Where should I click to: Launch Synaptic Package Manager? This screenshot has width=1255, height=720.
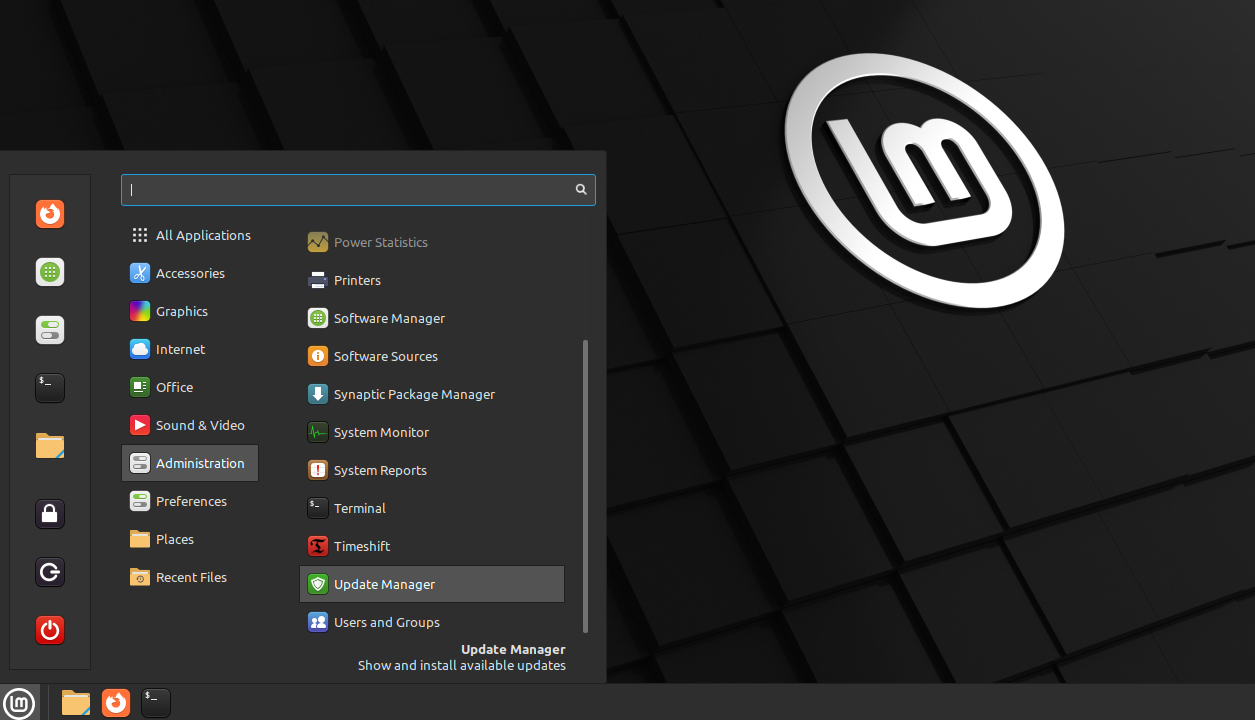pos(432,394)
